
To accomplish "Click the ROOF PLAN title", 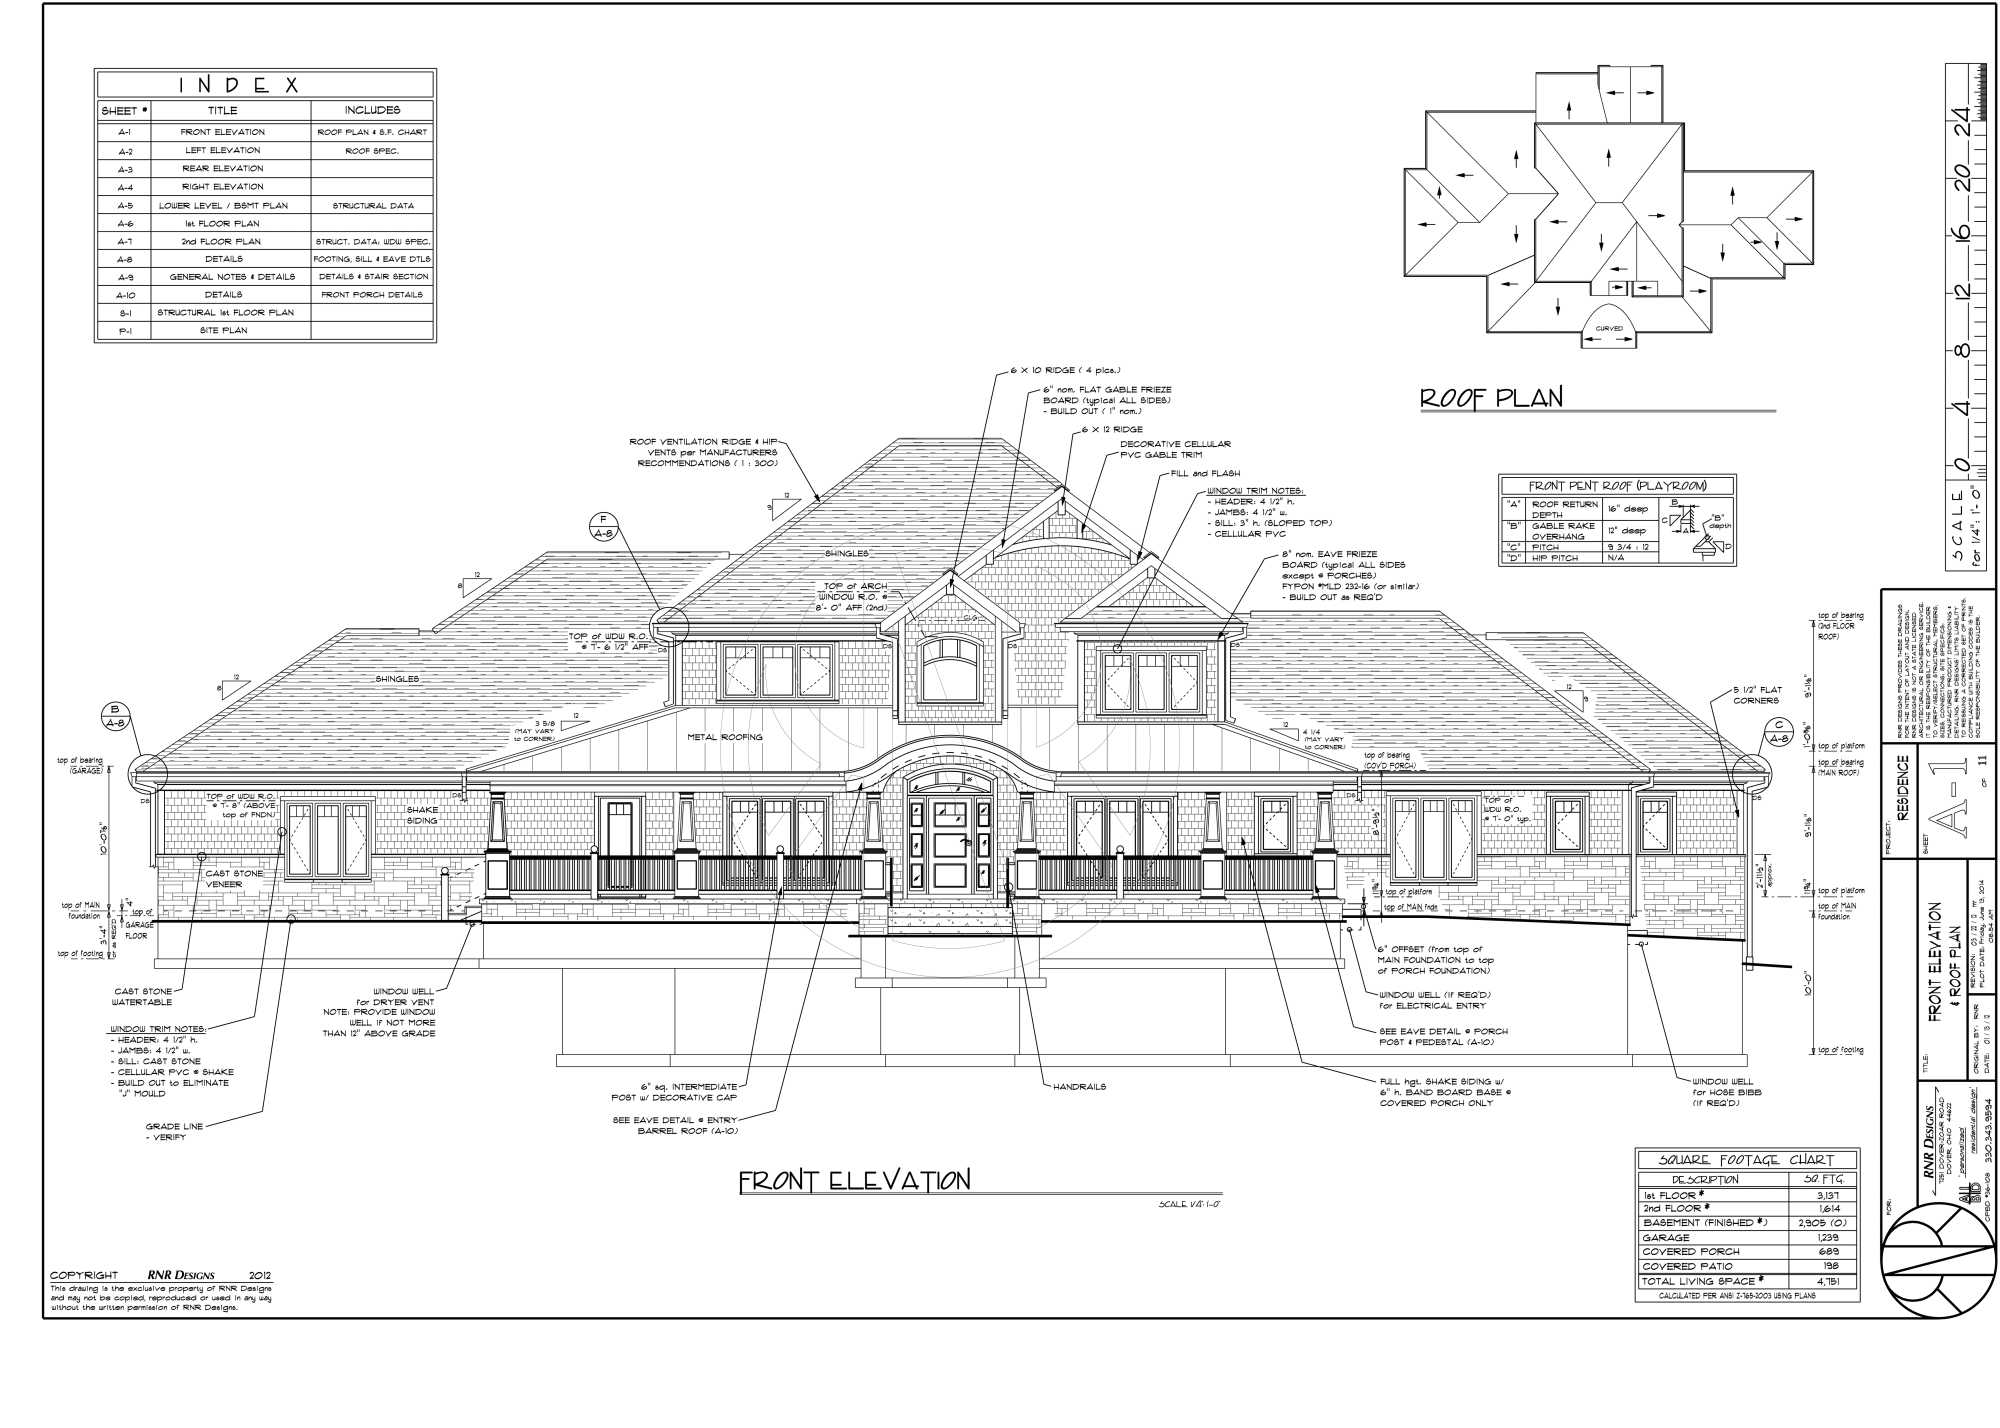I will pyautogui.click(x=1492, y=398).
